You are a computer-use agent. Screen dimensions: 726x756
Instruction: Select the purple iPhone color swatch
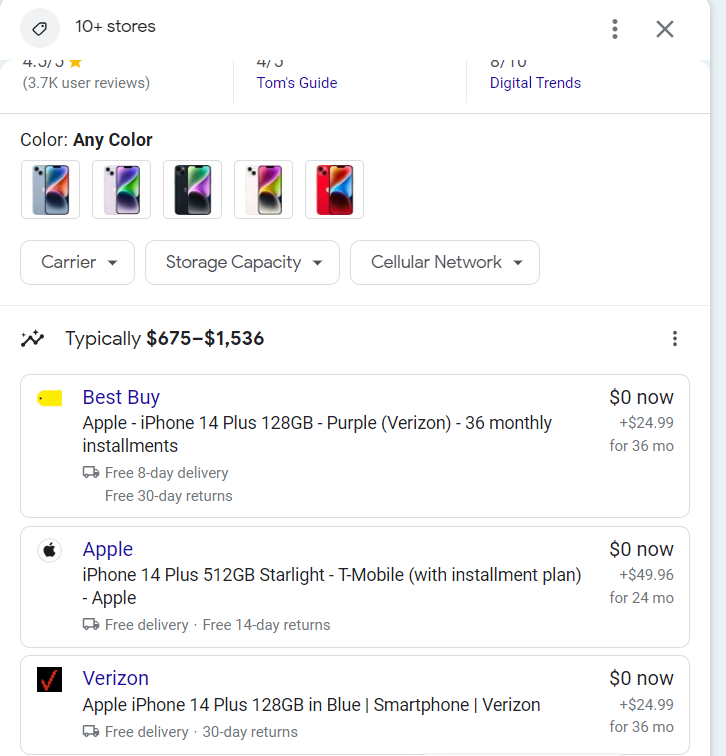tap(121, 189)
